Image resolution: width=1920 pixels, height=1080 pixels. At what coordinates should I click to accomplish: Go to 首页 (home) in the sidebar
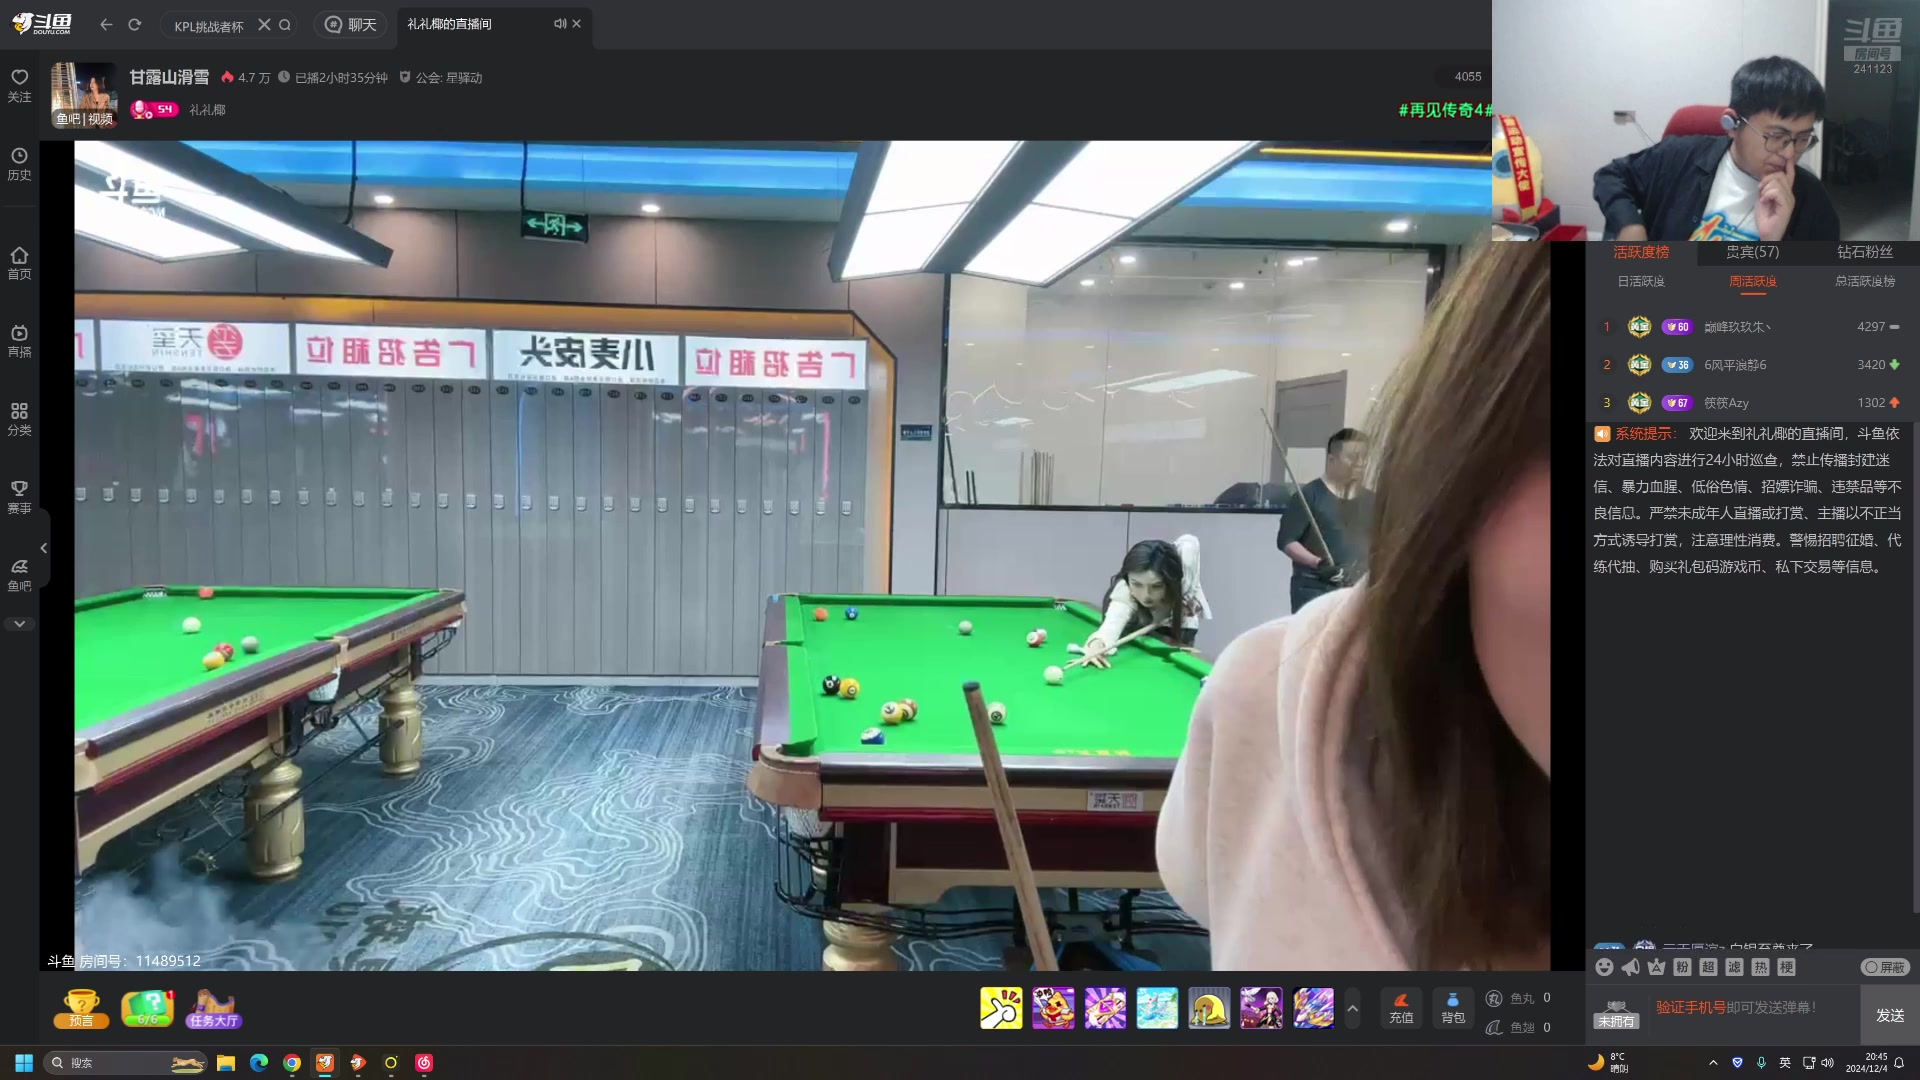[x=19, y=263]
